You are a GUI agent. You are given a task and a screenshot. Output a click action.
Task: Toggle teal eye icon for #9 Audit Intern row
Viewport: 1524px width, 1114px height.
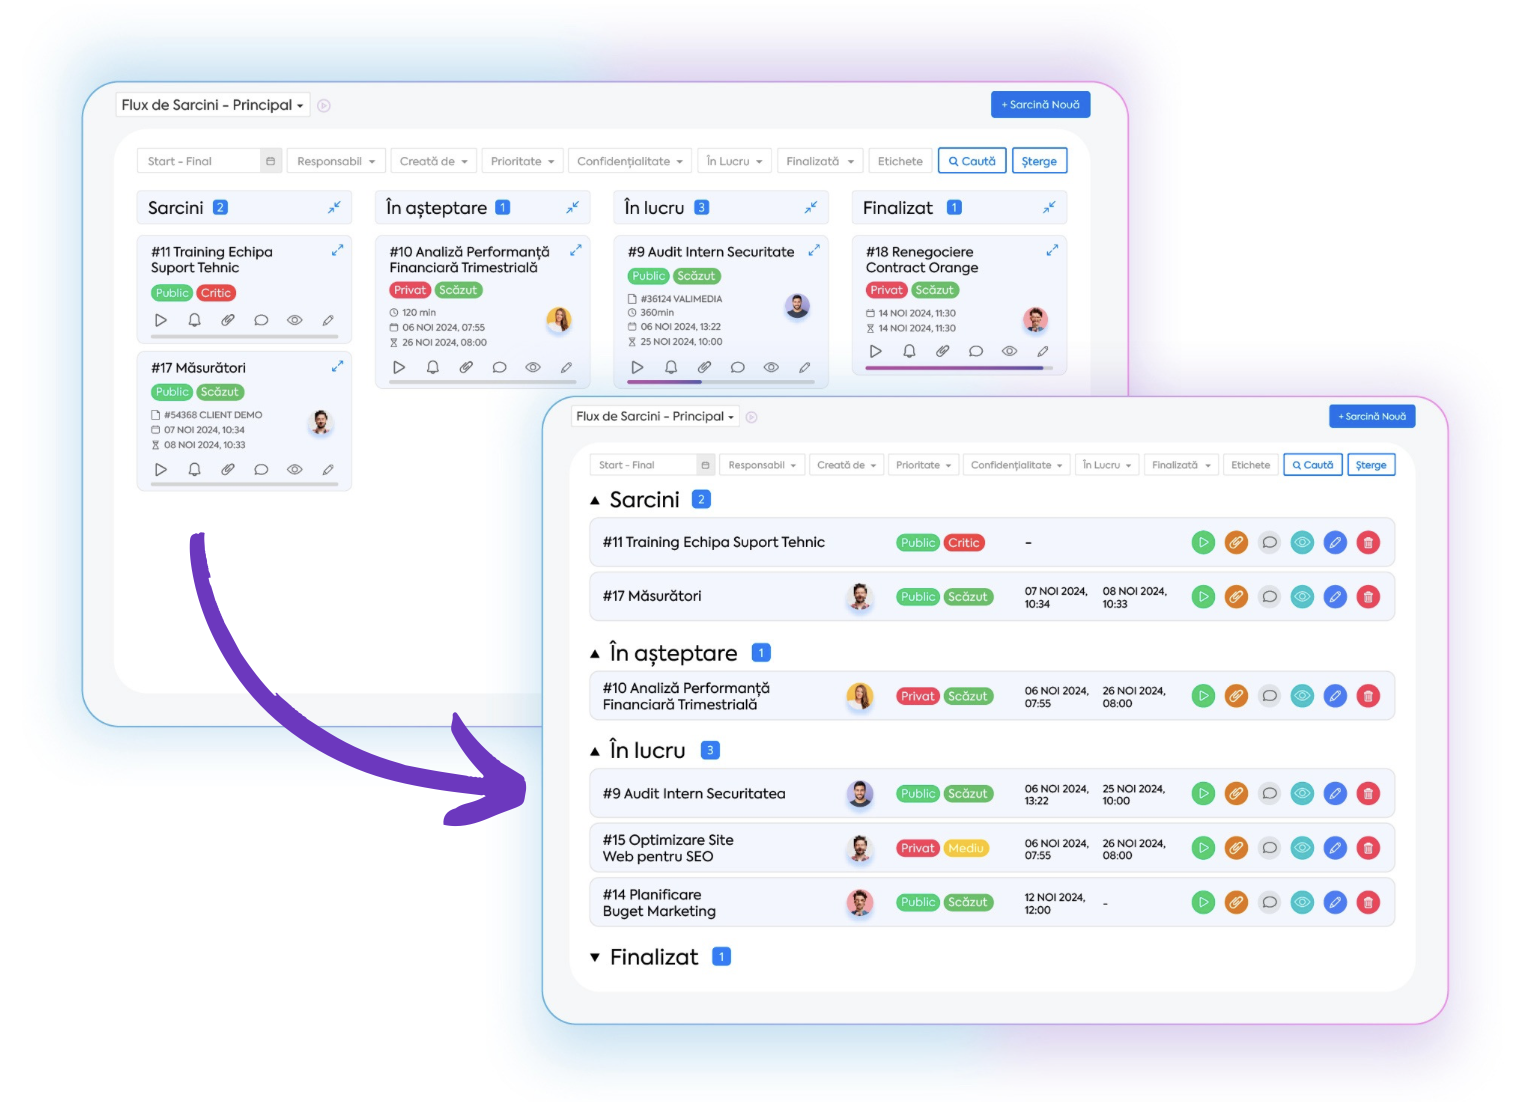[x=1302, y=794]
